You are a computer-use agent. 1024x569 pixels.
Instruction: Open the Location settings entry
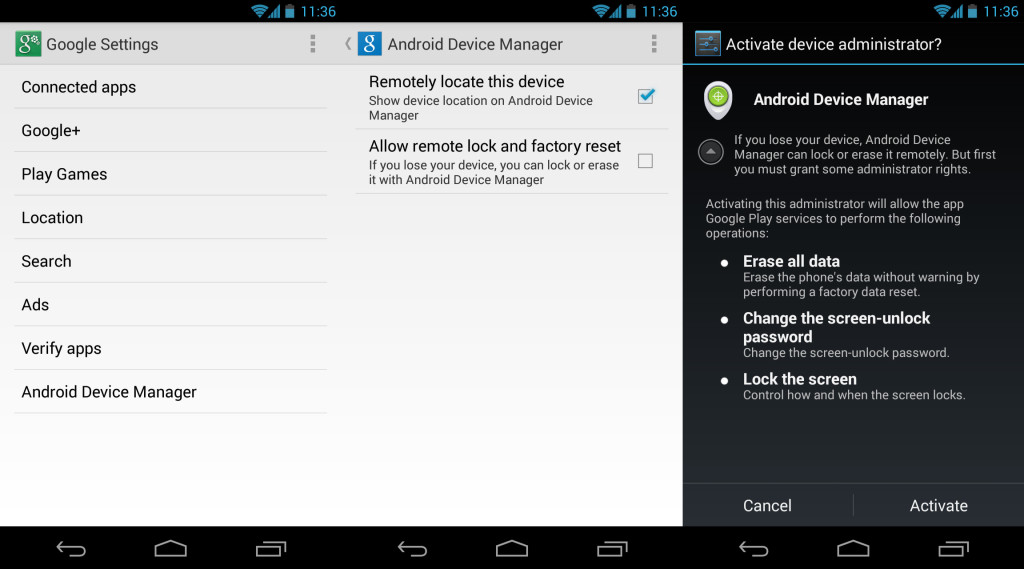click(x=170, y=218)
